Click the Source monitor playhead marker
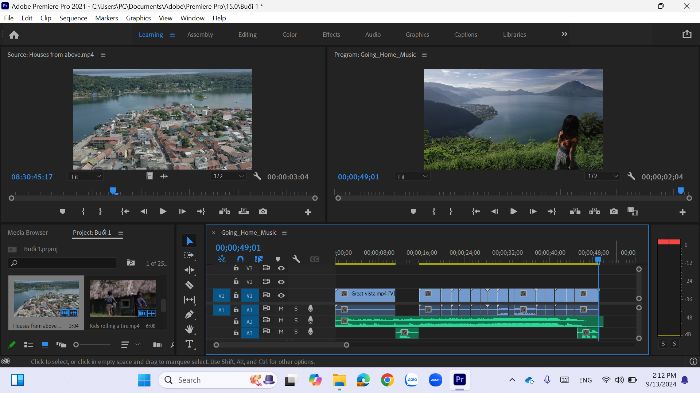Image resolution: width=700 pixels, height=393 pixels. coord(114,191)
